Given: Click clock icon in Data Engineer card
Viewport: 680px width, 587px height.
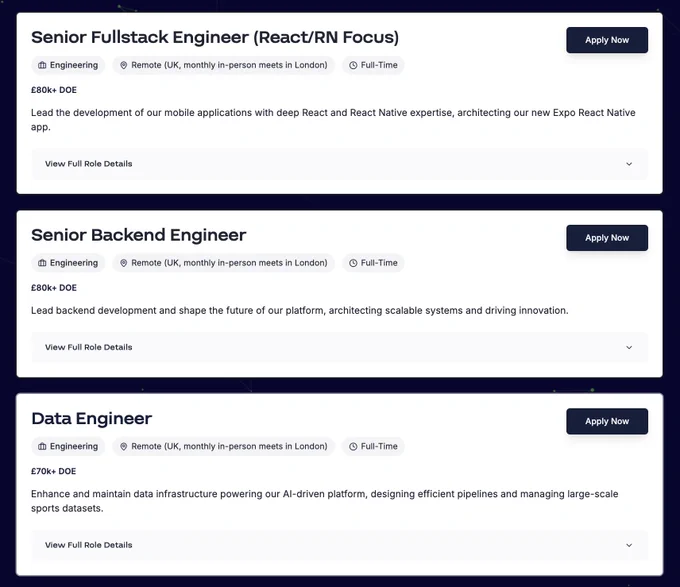Looking at the screenshot, I should pyautogui.click(x=353, y=446).
